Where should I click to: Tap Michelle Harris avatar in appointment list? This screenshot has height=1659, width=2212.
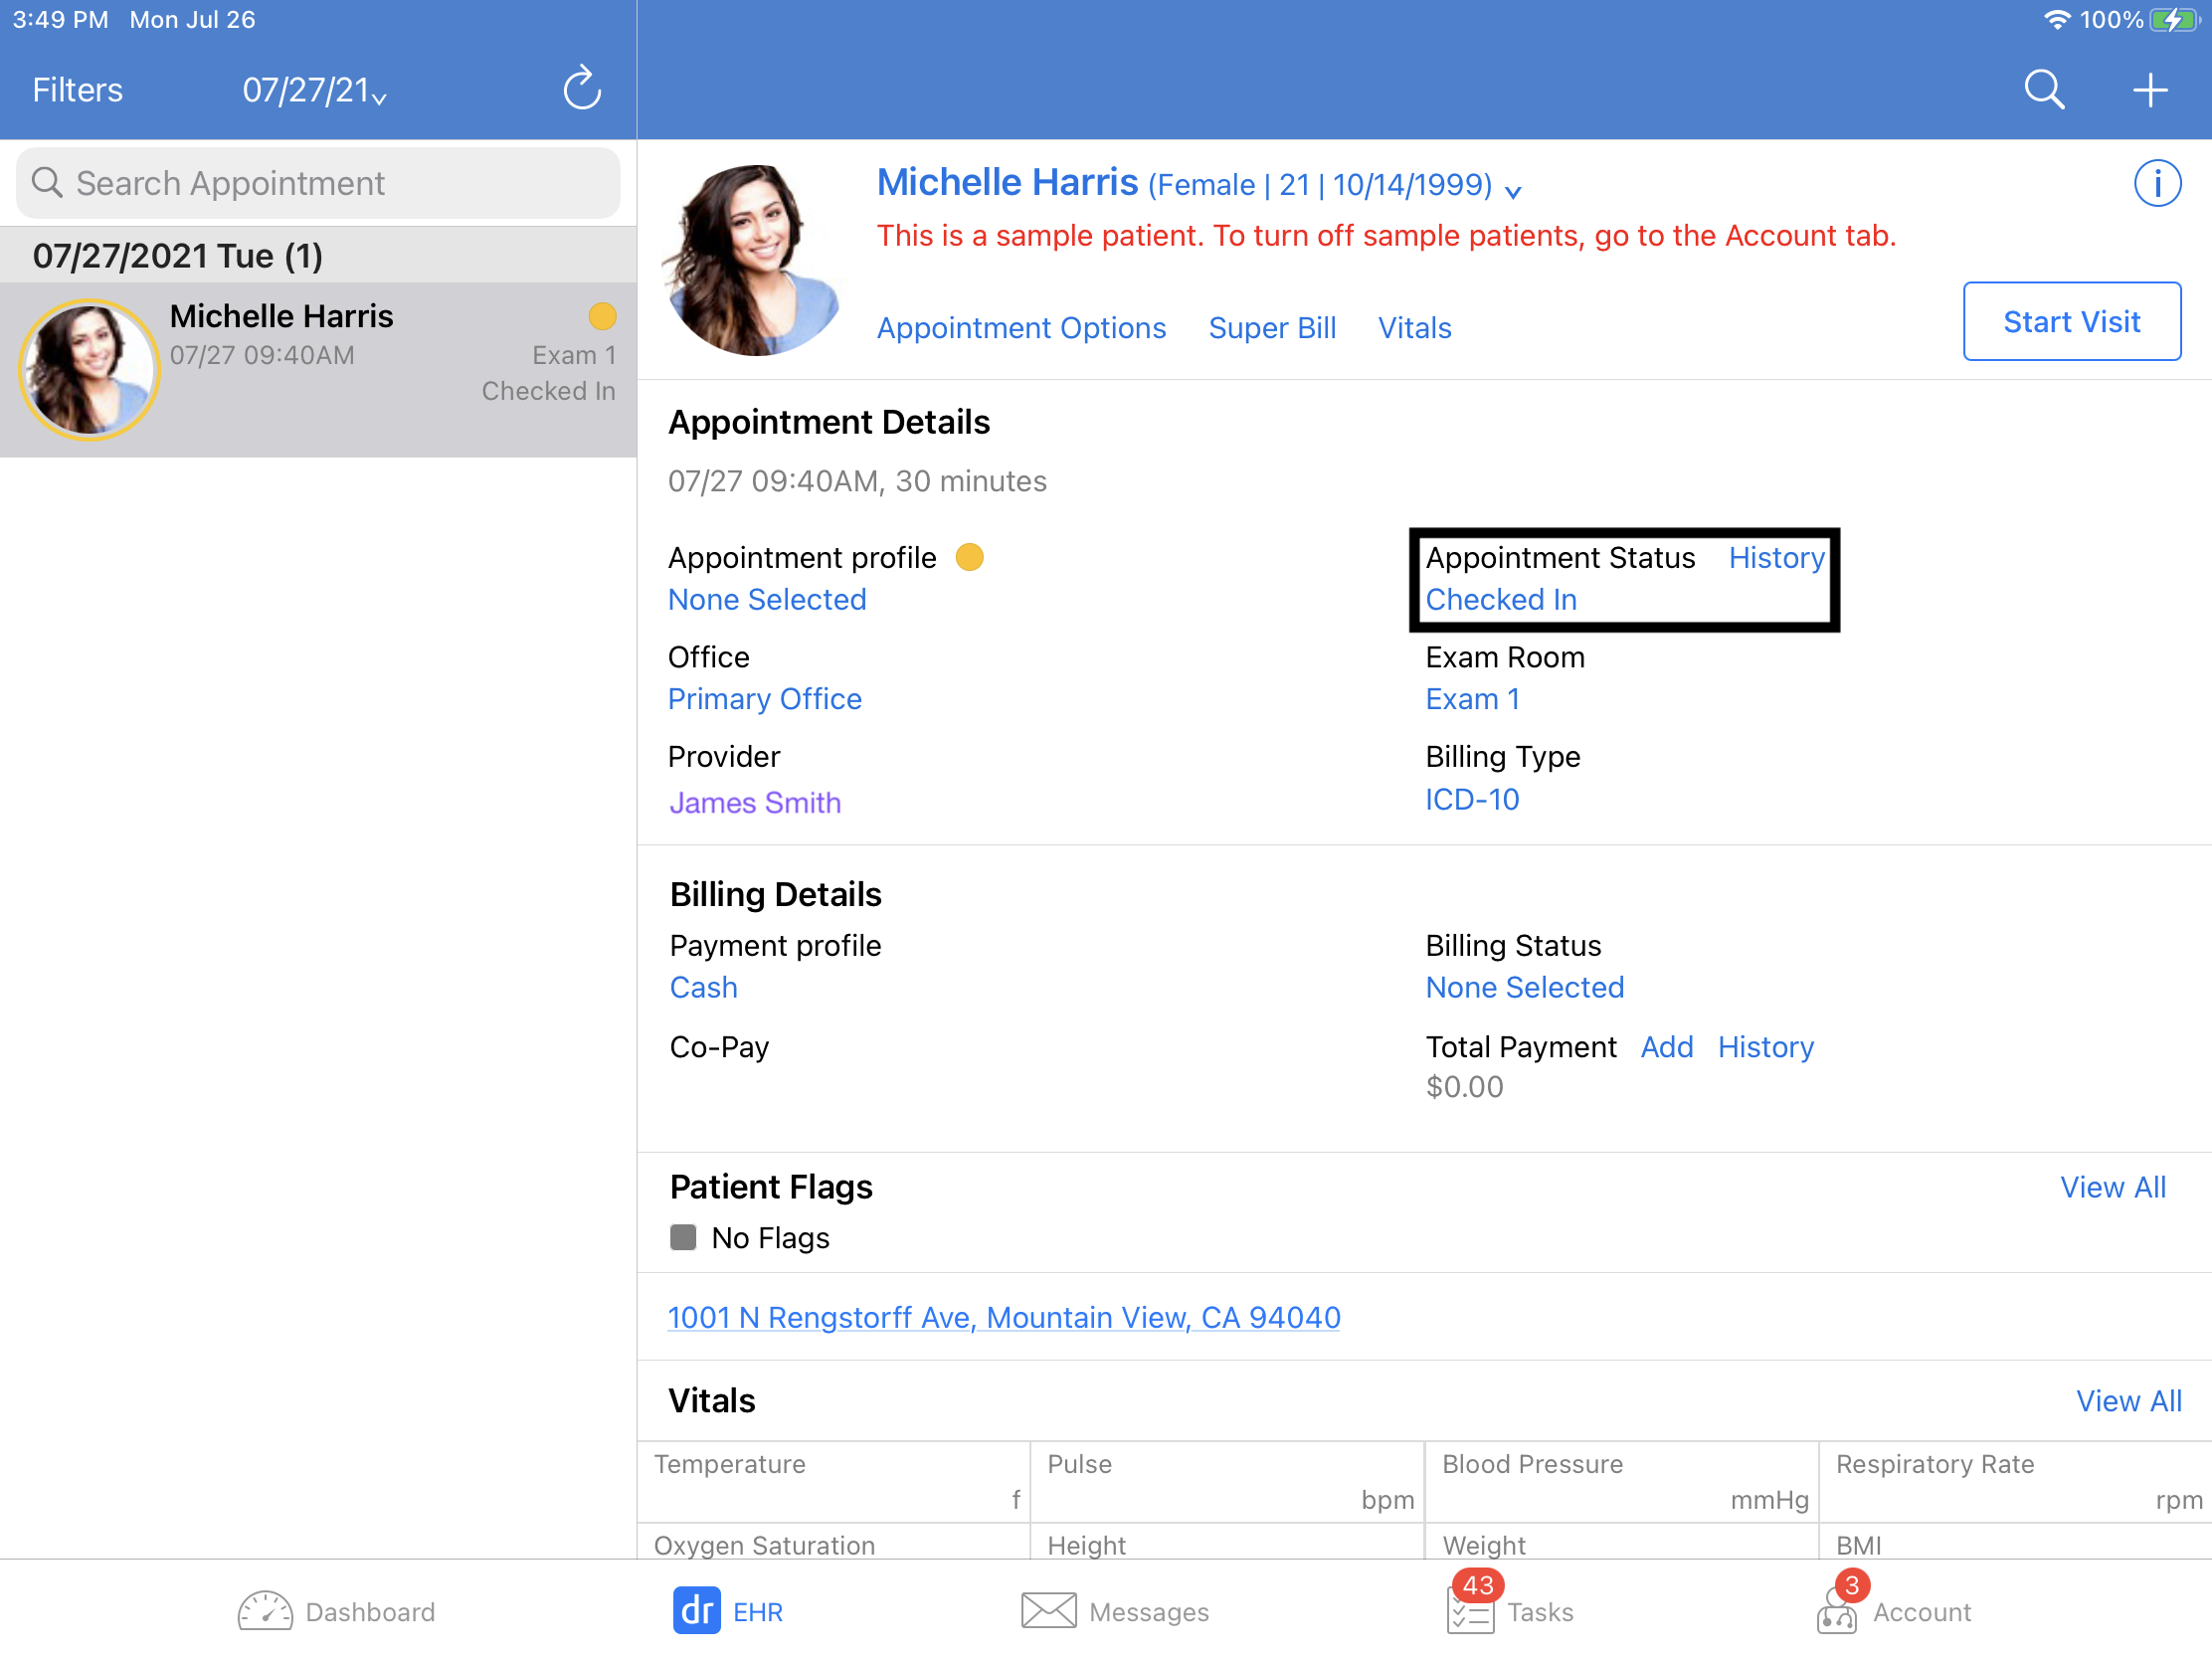[x=89, y=369]
